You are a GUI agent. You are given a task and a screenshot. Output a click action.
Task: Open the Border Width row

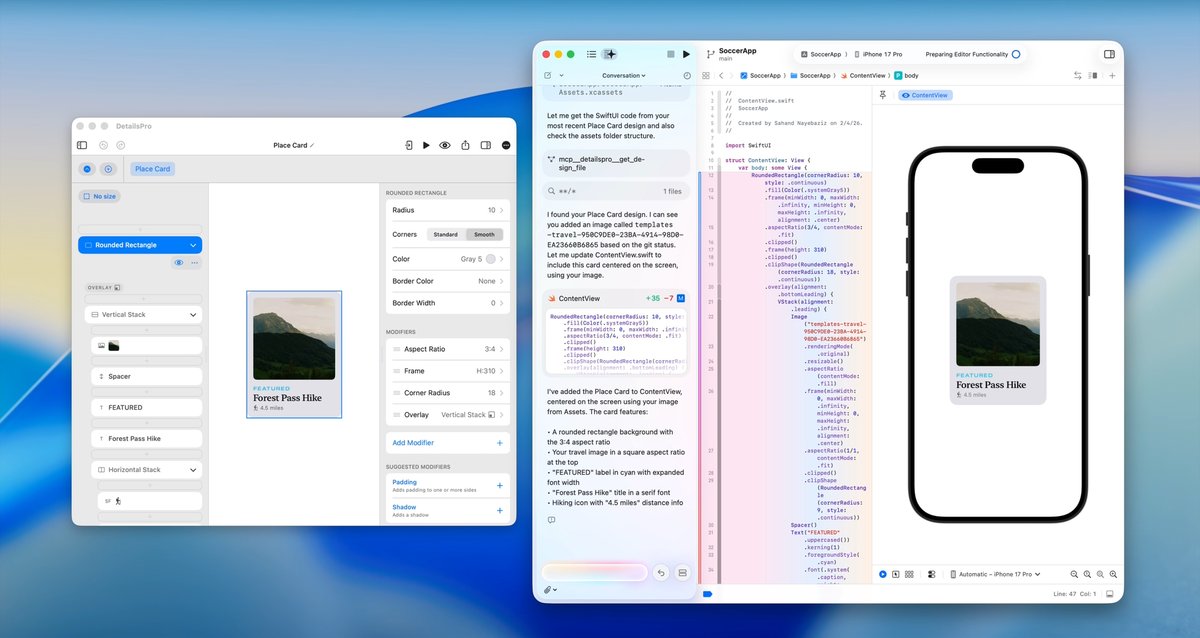point(447,303)
